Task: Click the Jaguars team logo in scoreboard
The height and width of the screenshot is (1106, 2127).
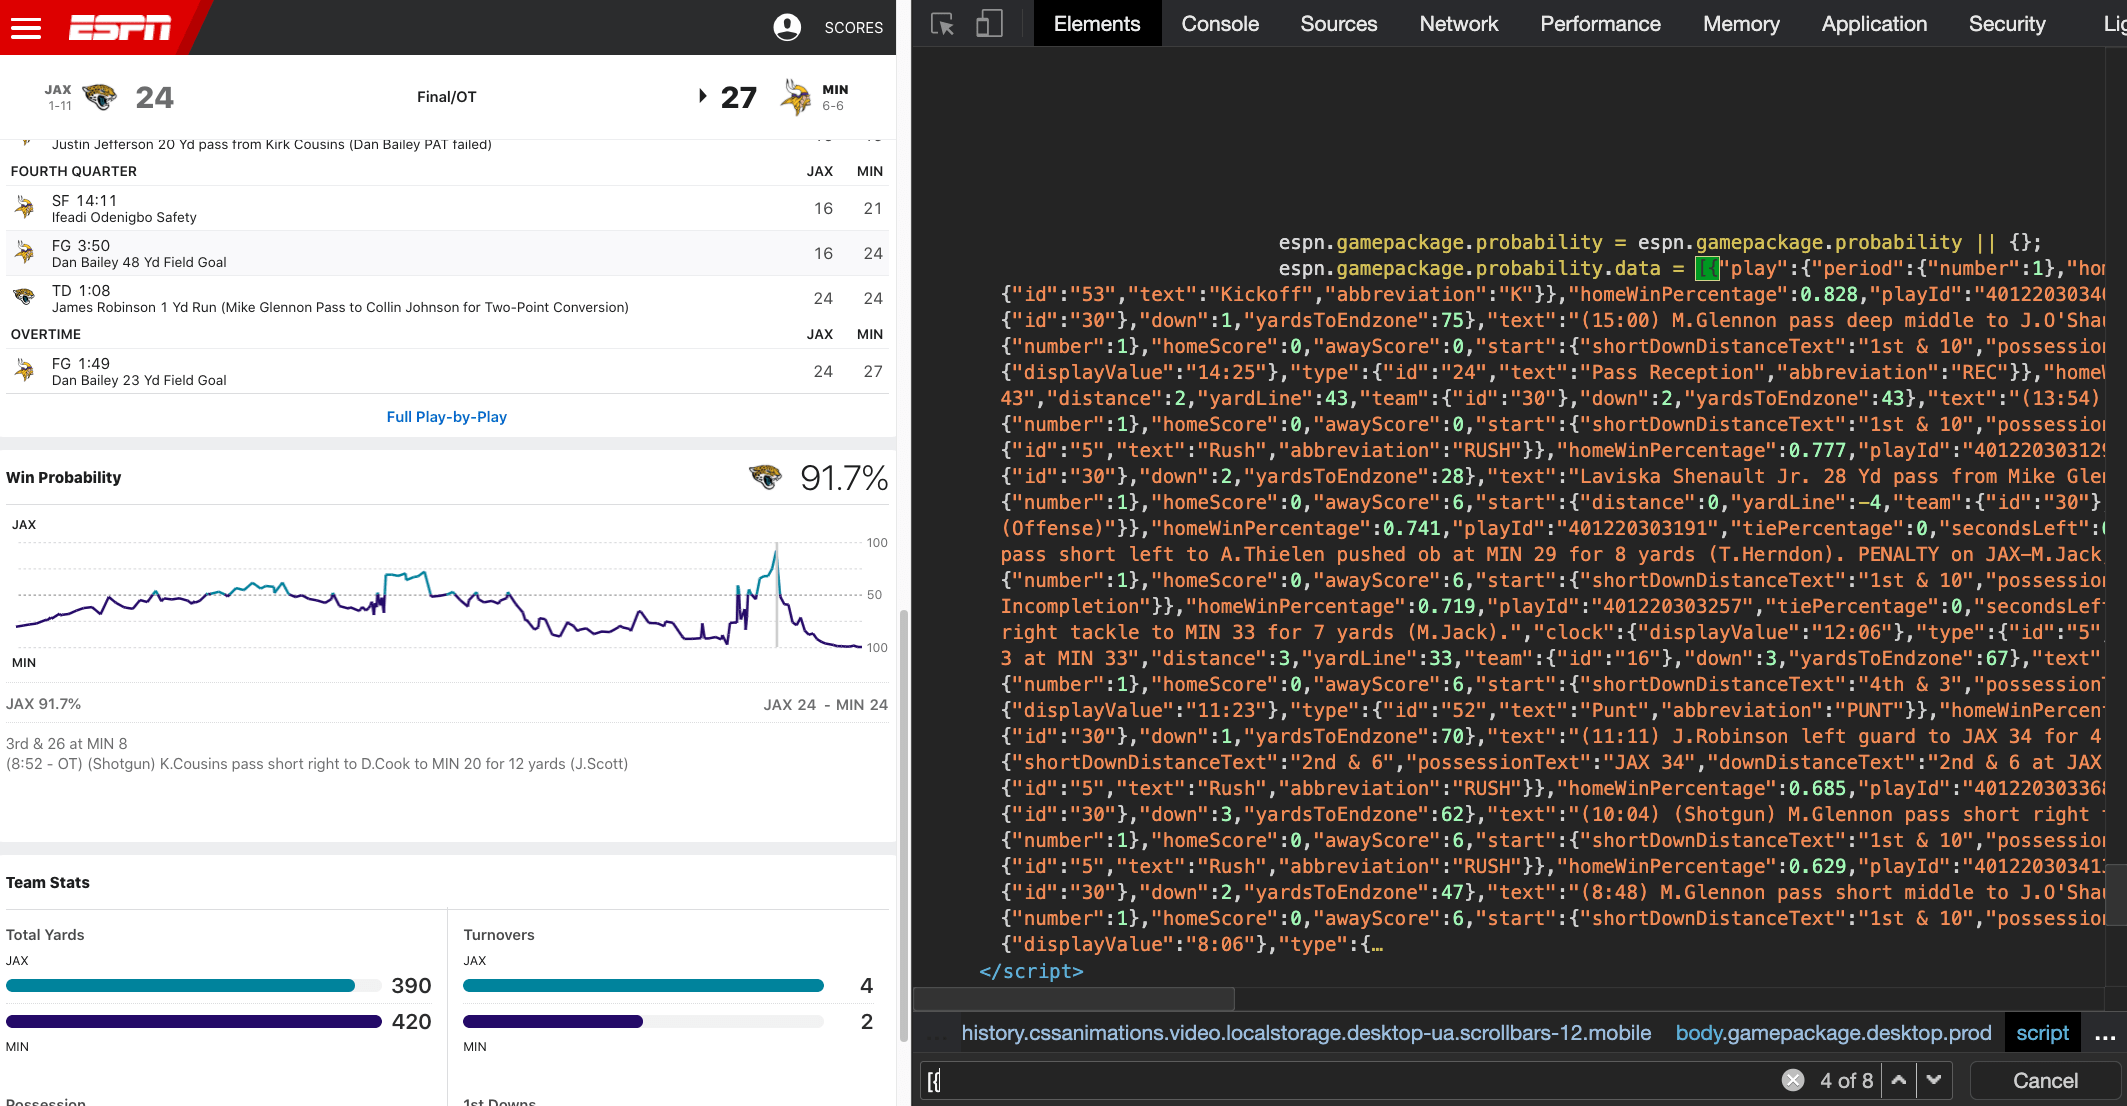Action: pyautogui.click(x=101, y=97)
